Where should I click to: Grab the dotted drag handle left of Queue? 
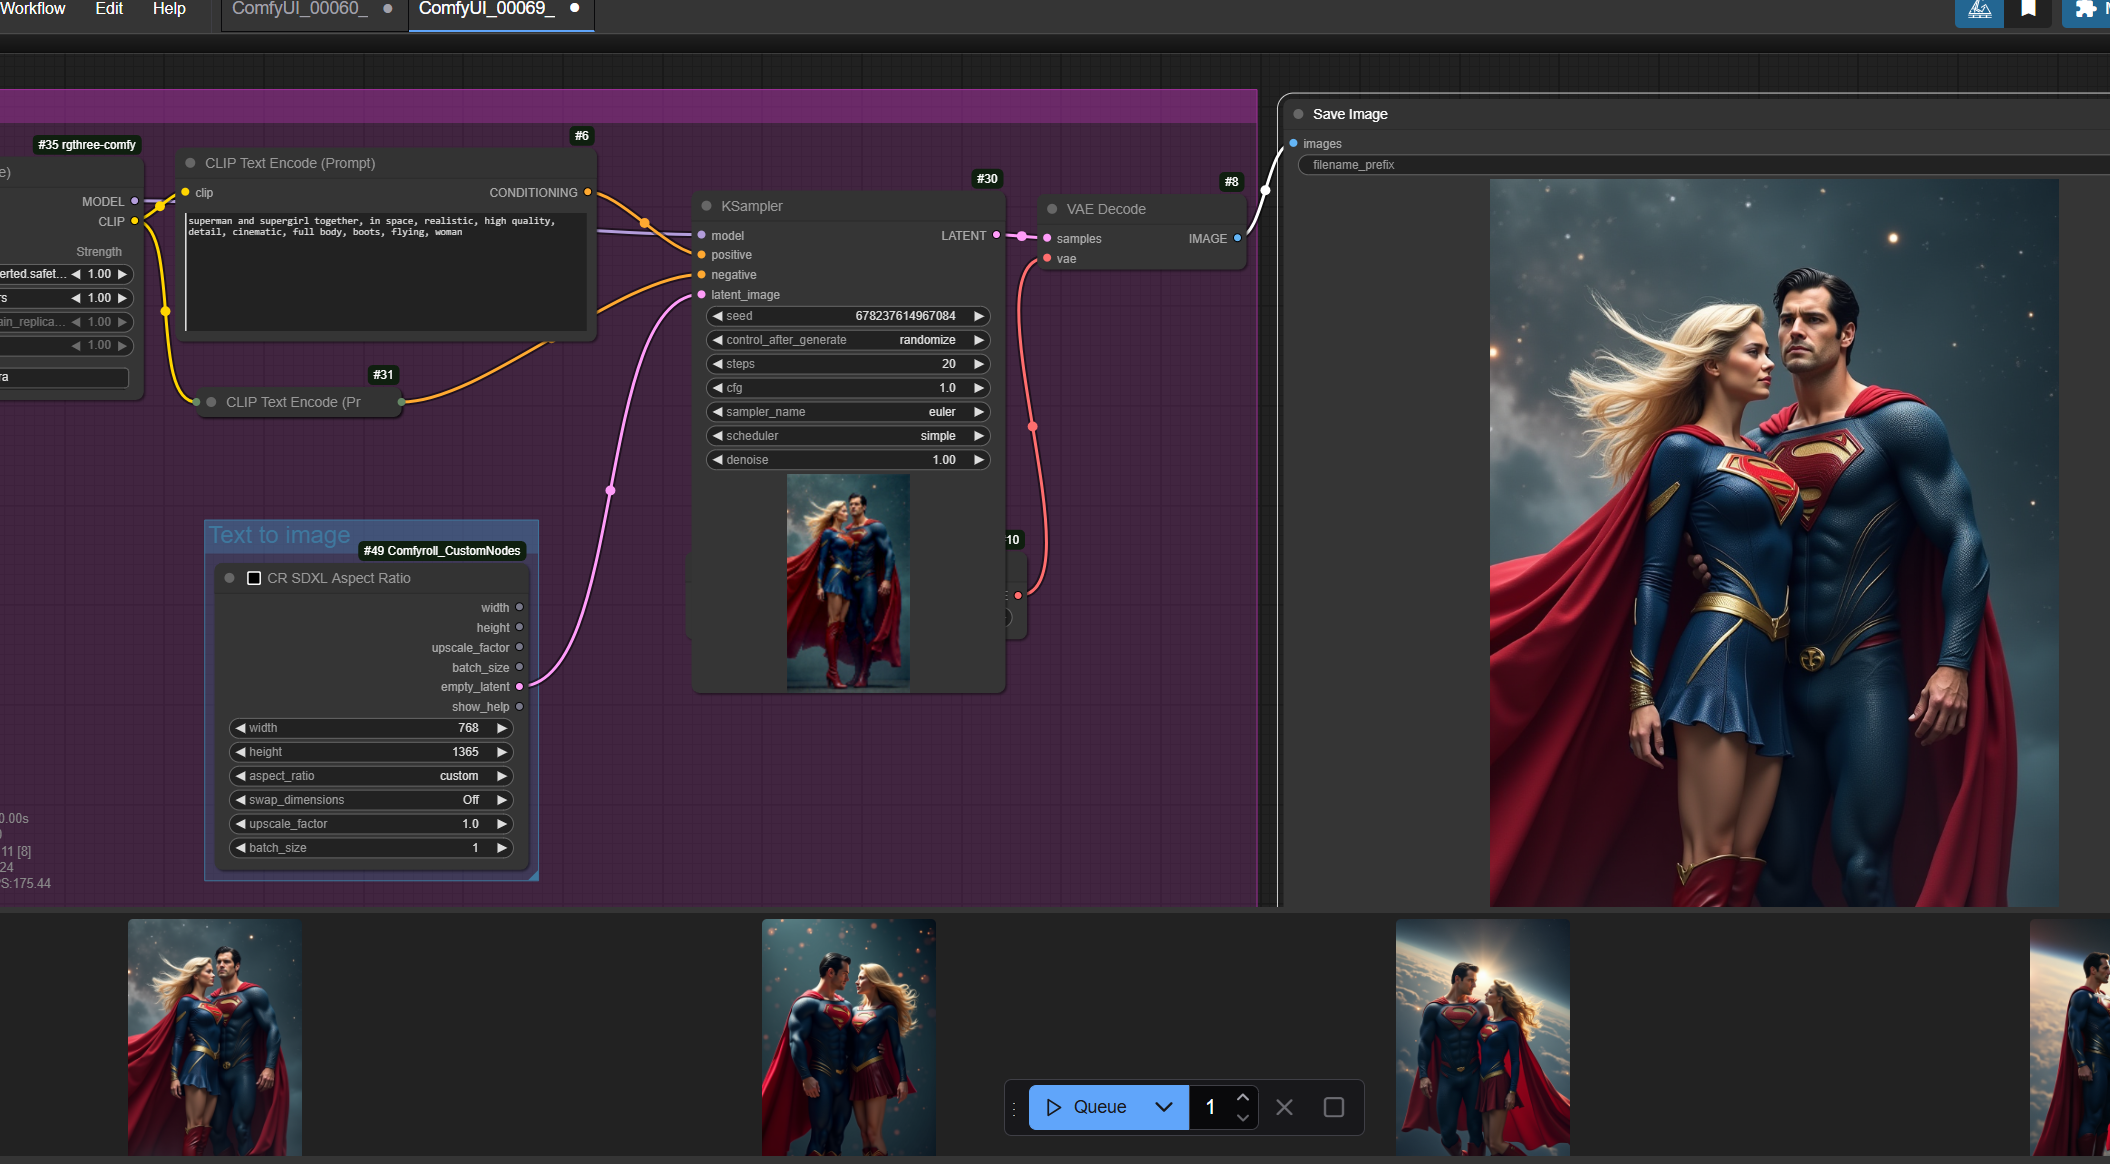pyautogui.click(x=1014, y=1108)
